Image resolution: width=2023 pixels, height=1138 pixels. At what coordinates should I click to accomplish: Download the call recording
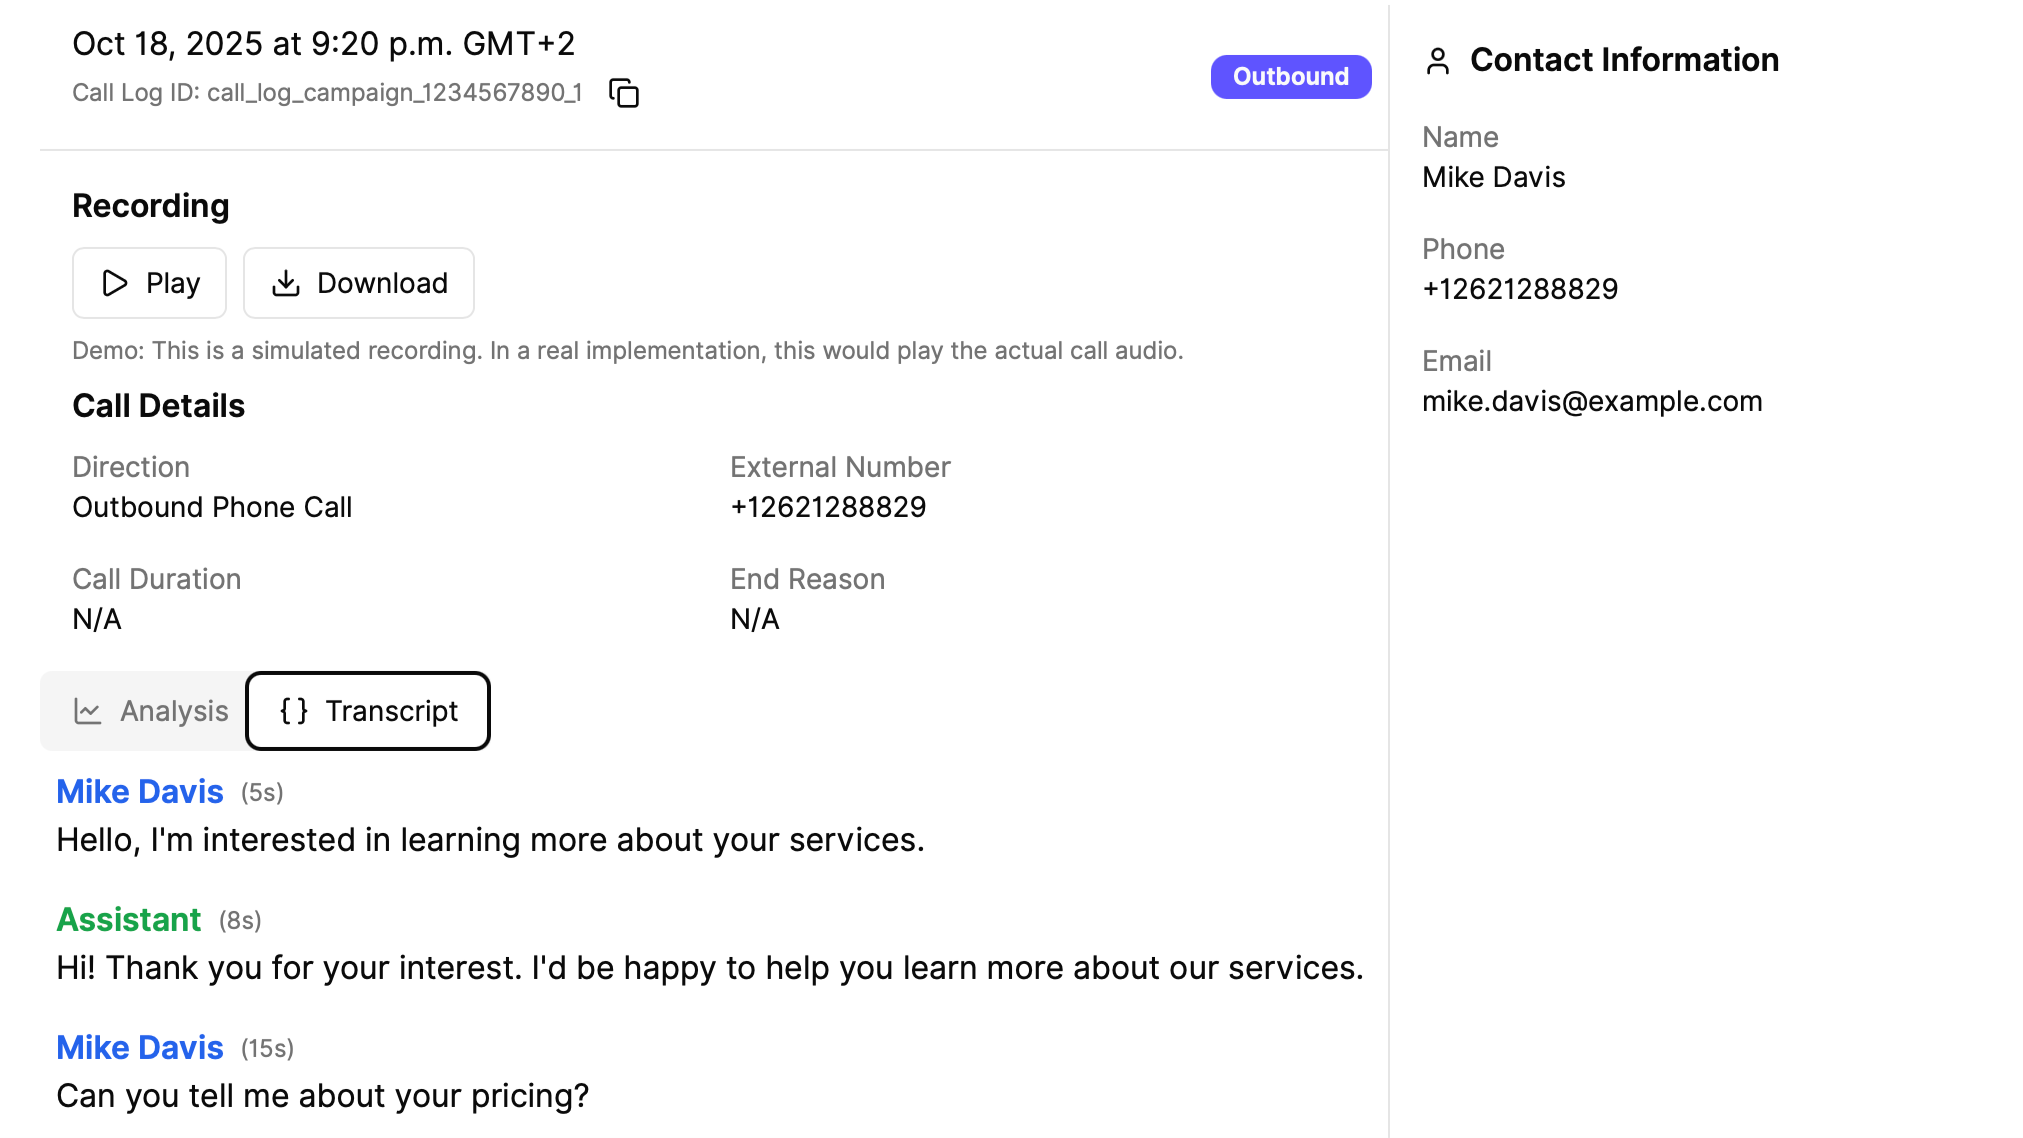(x=359, y=283)
